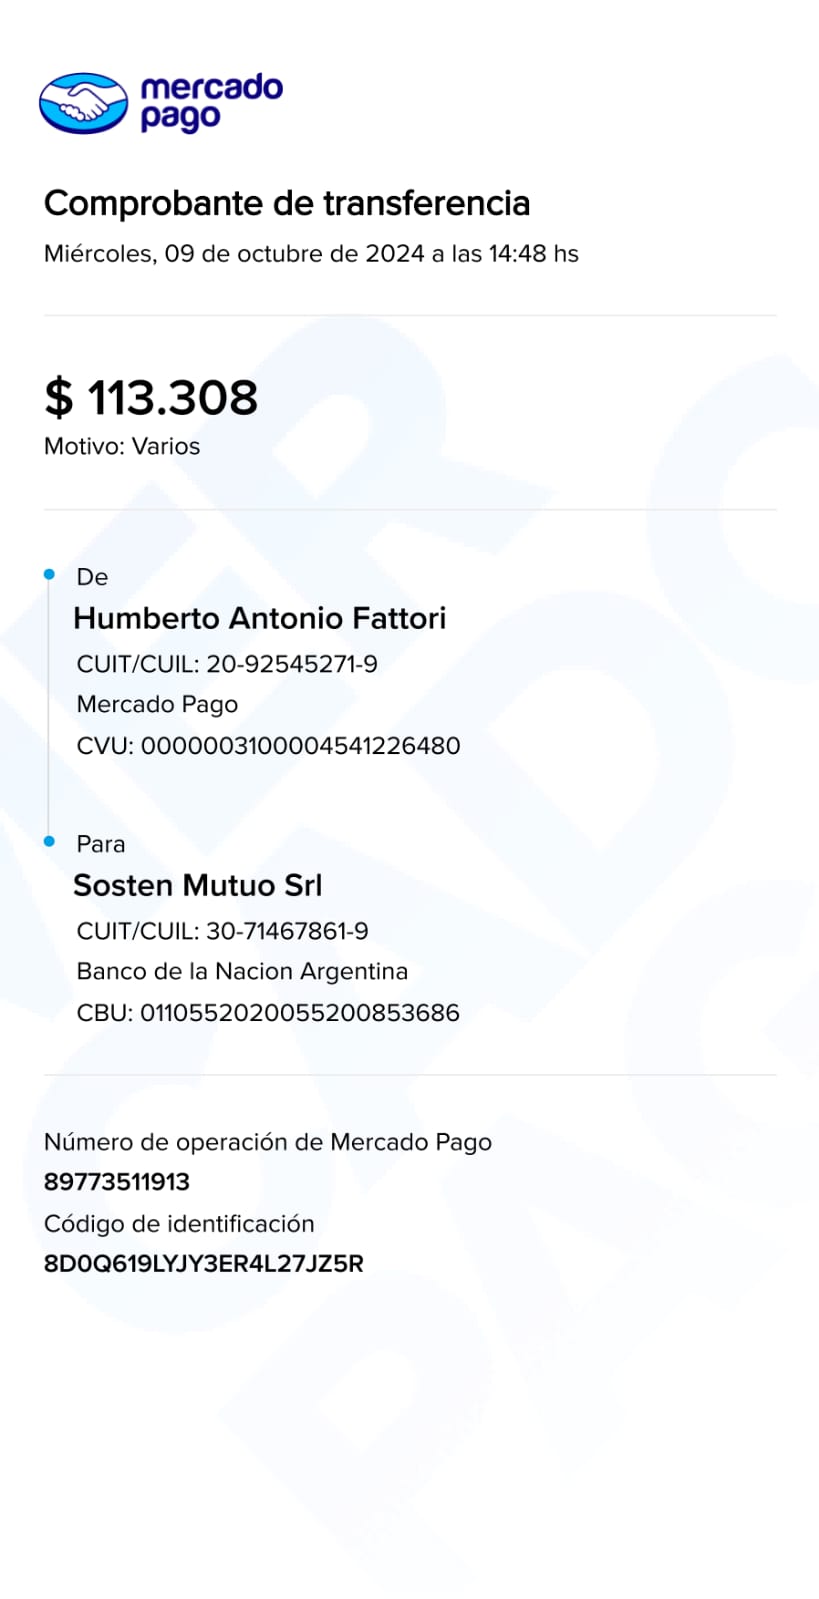819x1599 pixels.
Task: Select the recipient CUIT/CUIL 30-71467861-9
Action: coord(222,931)
